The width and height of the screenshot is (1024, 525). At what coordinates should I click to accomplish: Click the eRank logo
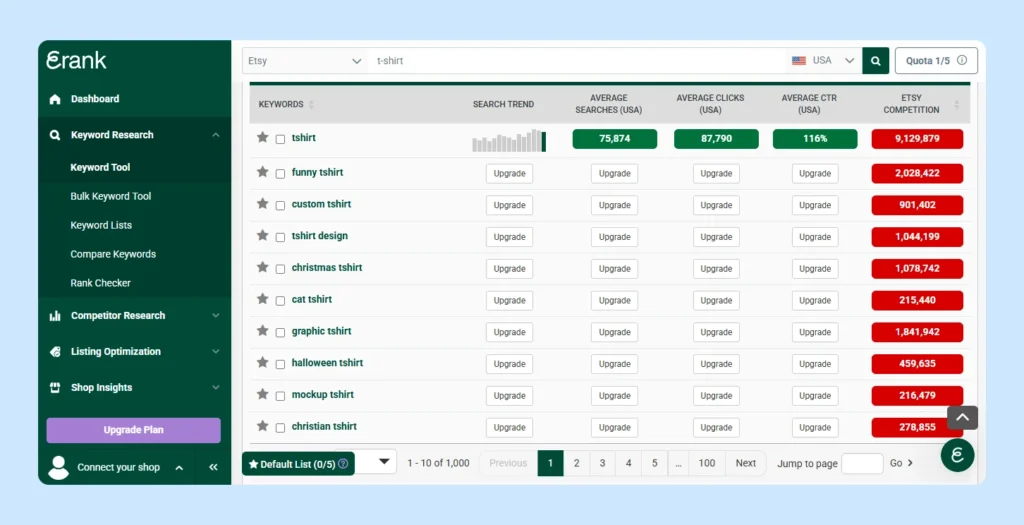click(x=76, y=60)
